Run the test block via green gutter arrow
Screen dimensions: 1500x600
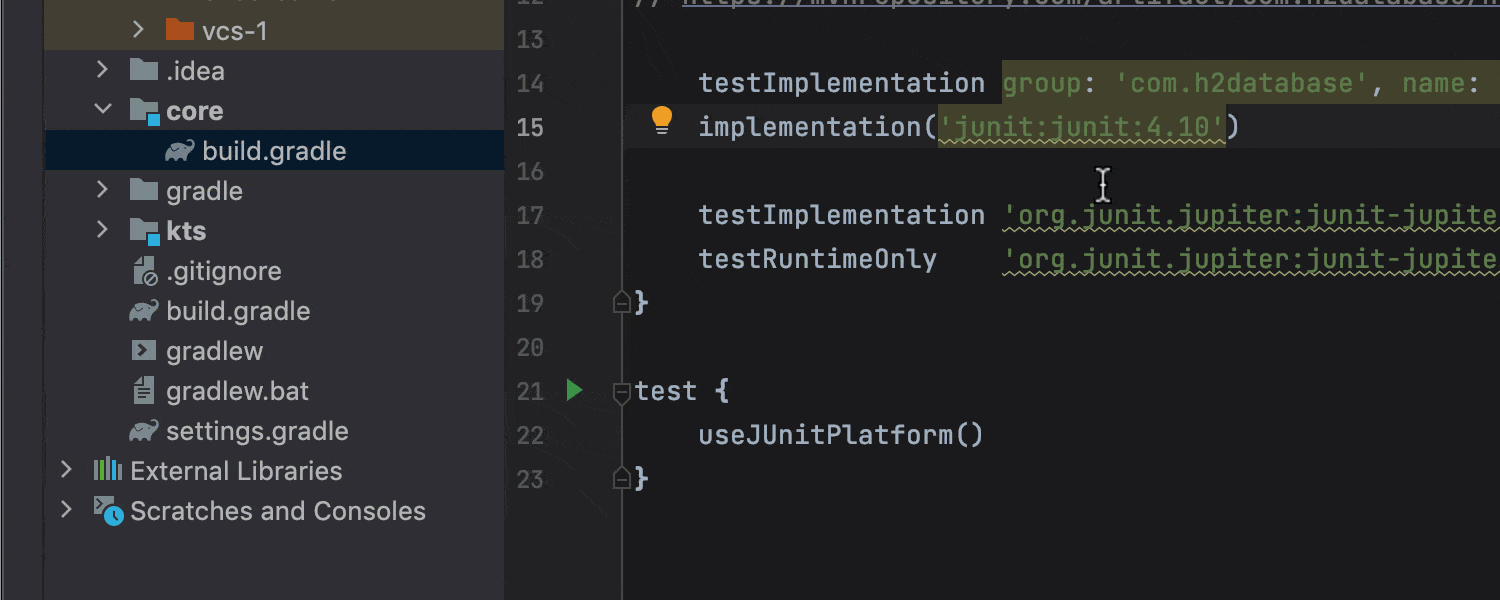tap(574, 391)
